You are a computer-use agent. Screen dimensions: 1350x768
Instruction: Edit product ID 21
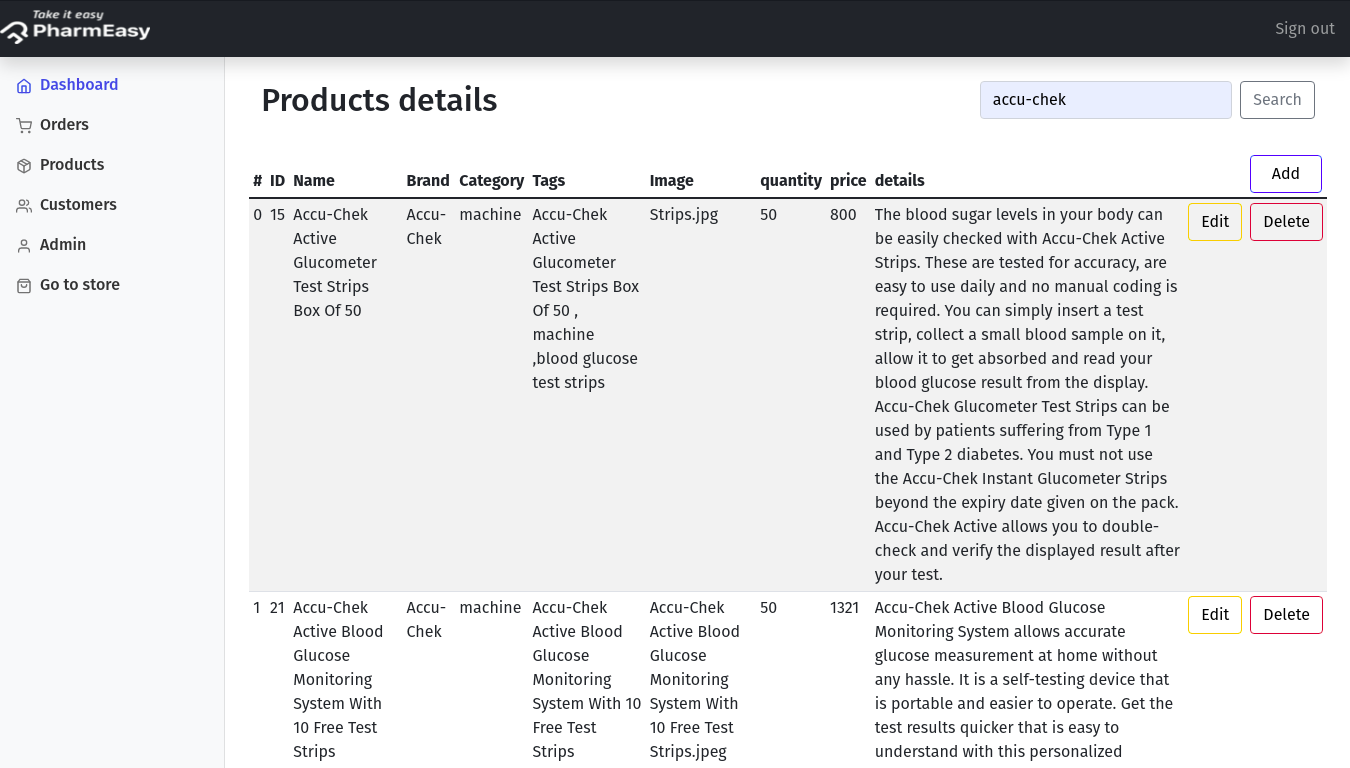(x=1215, y=615)
